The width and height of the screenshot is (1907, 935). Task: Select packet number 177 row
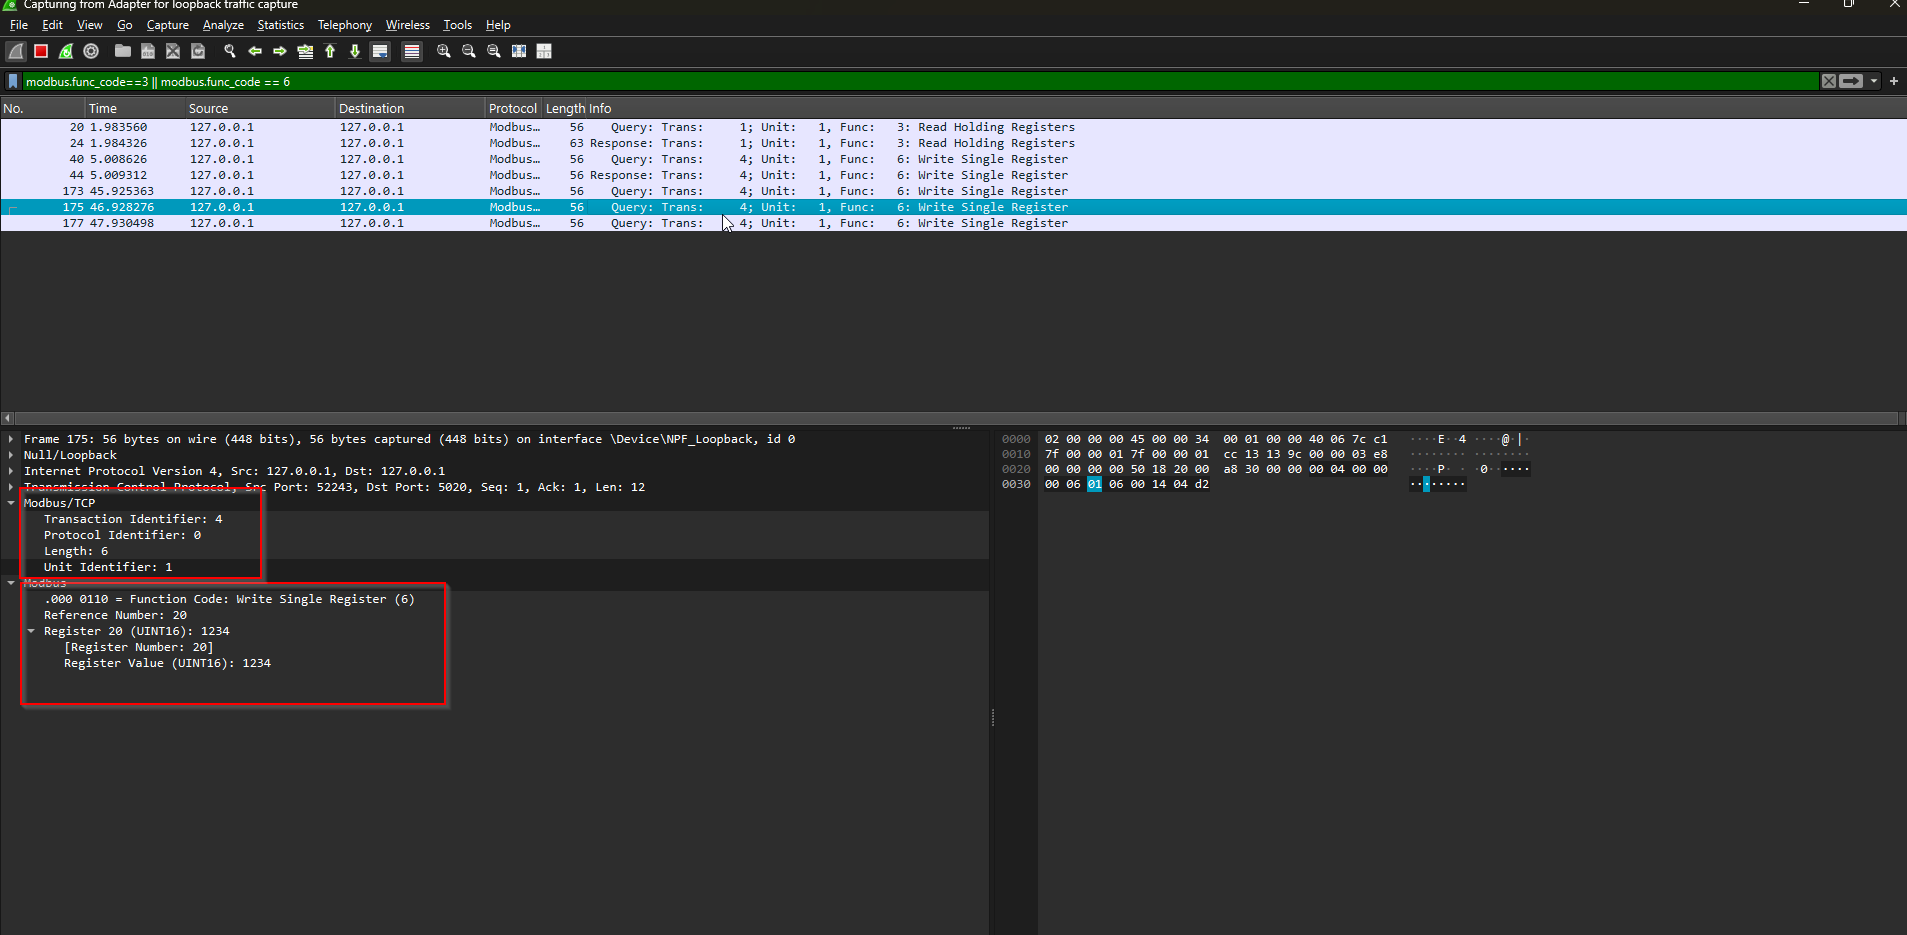pyautogui.click(x=953, y=223)
